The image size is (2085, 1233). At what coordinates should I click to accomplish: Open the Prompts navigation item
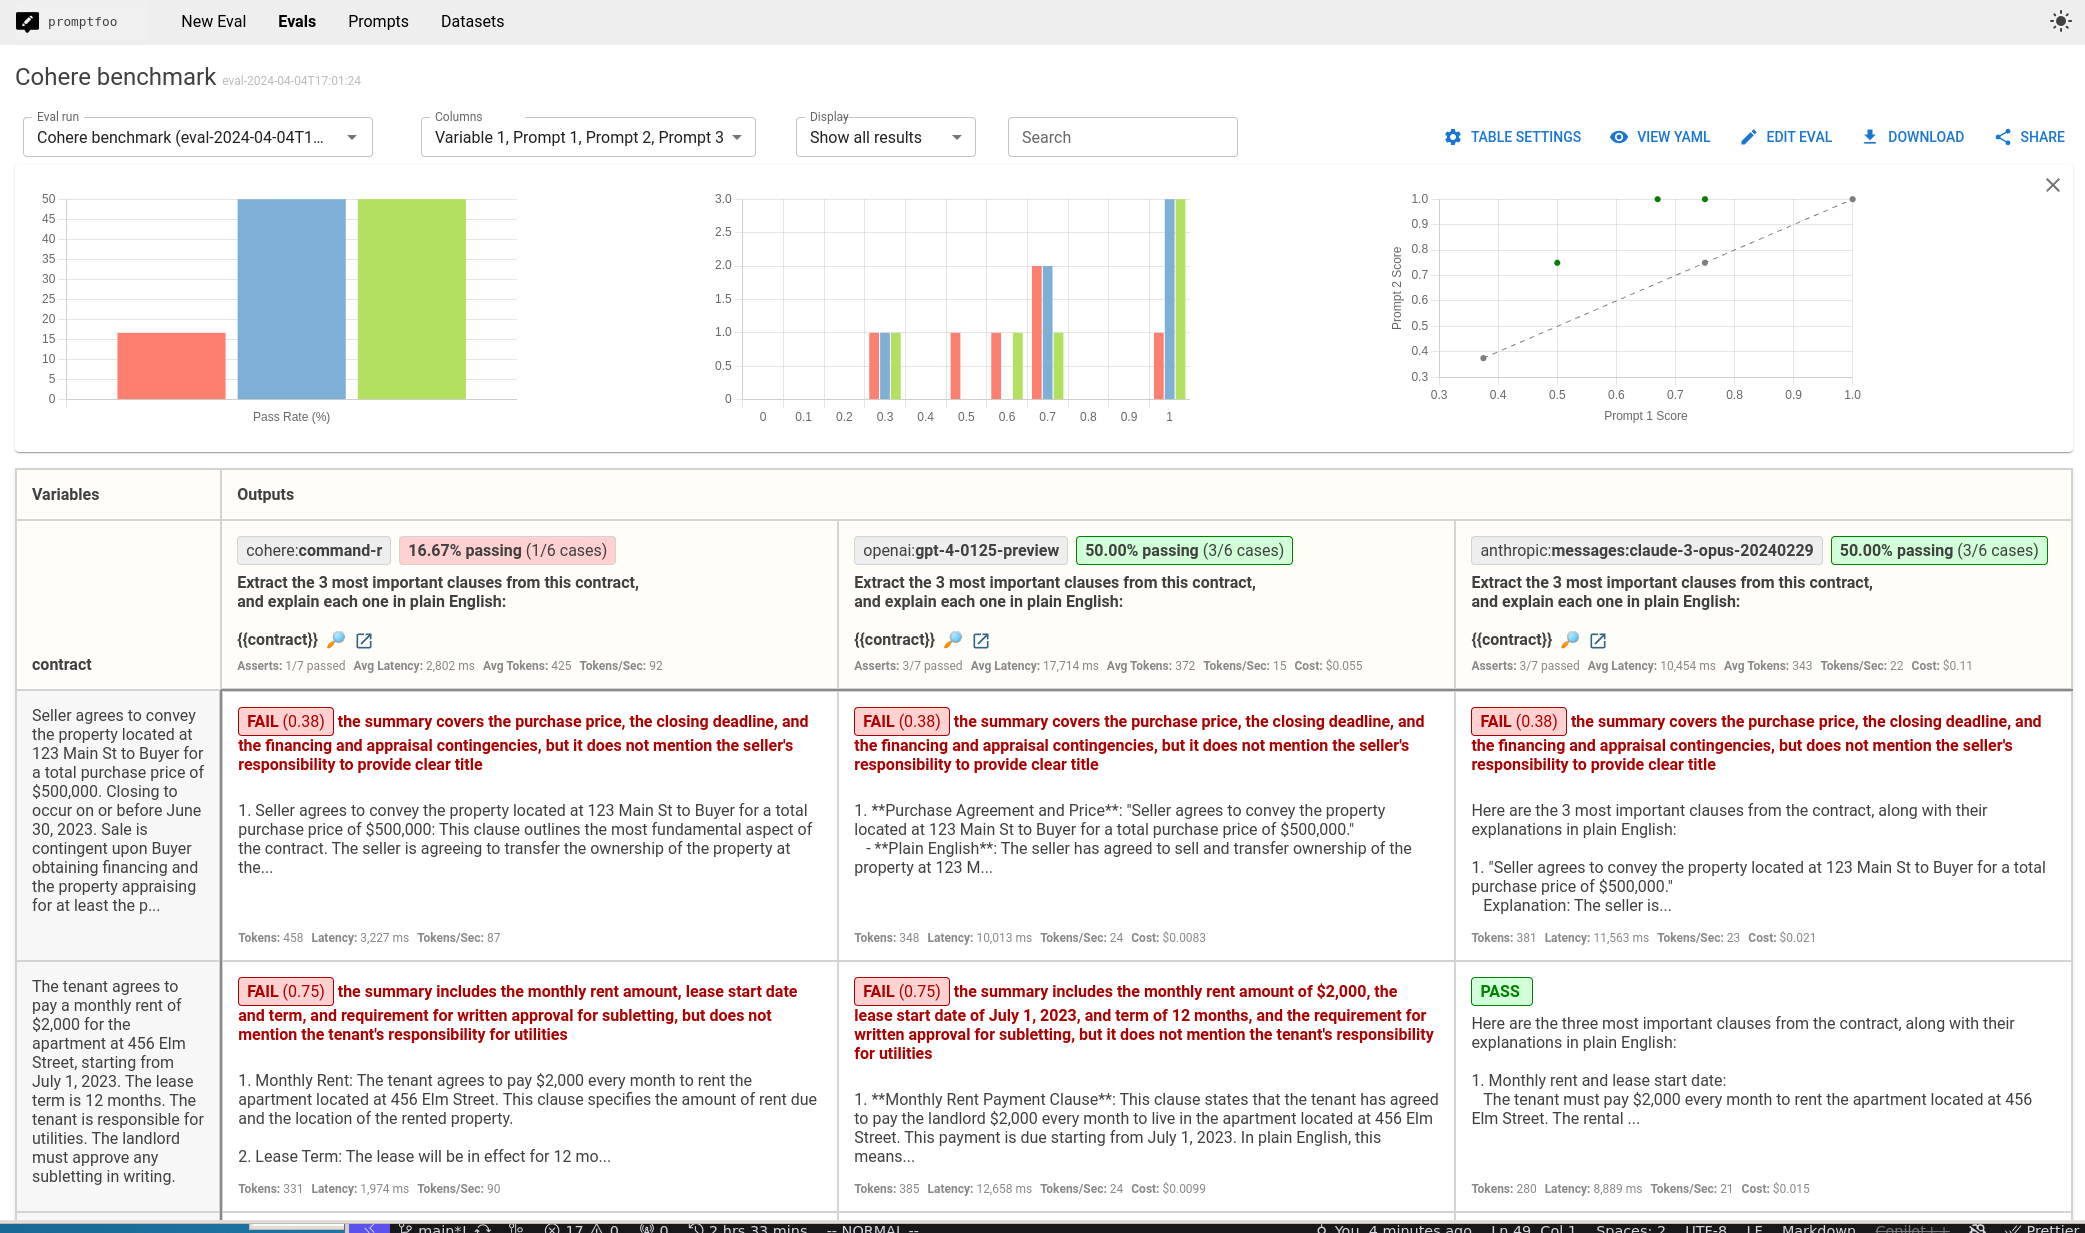click(x=378, y=21)
